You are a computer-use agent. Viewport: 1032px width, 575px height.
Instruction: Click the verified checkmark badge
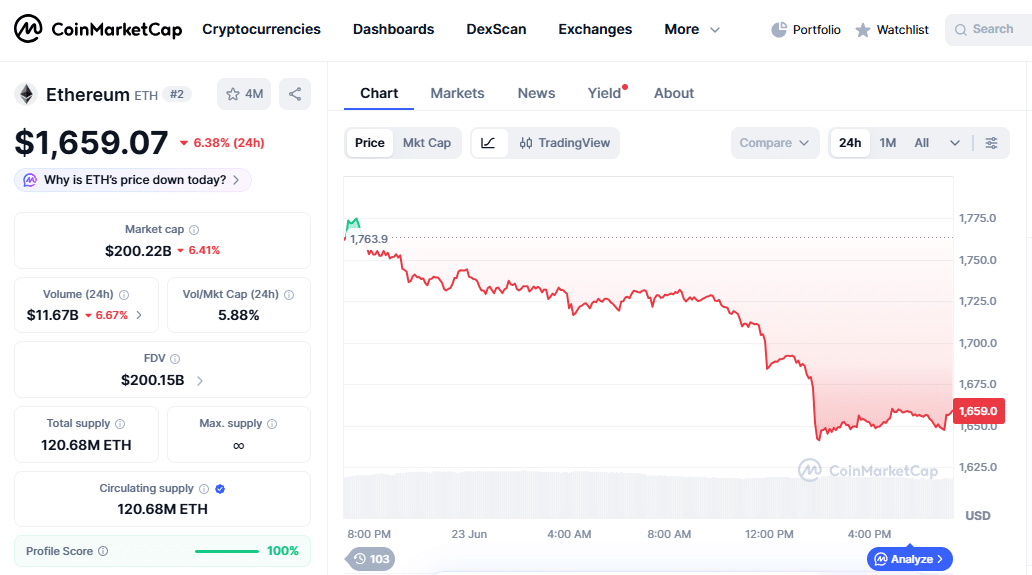click(220, 489)
